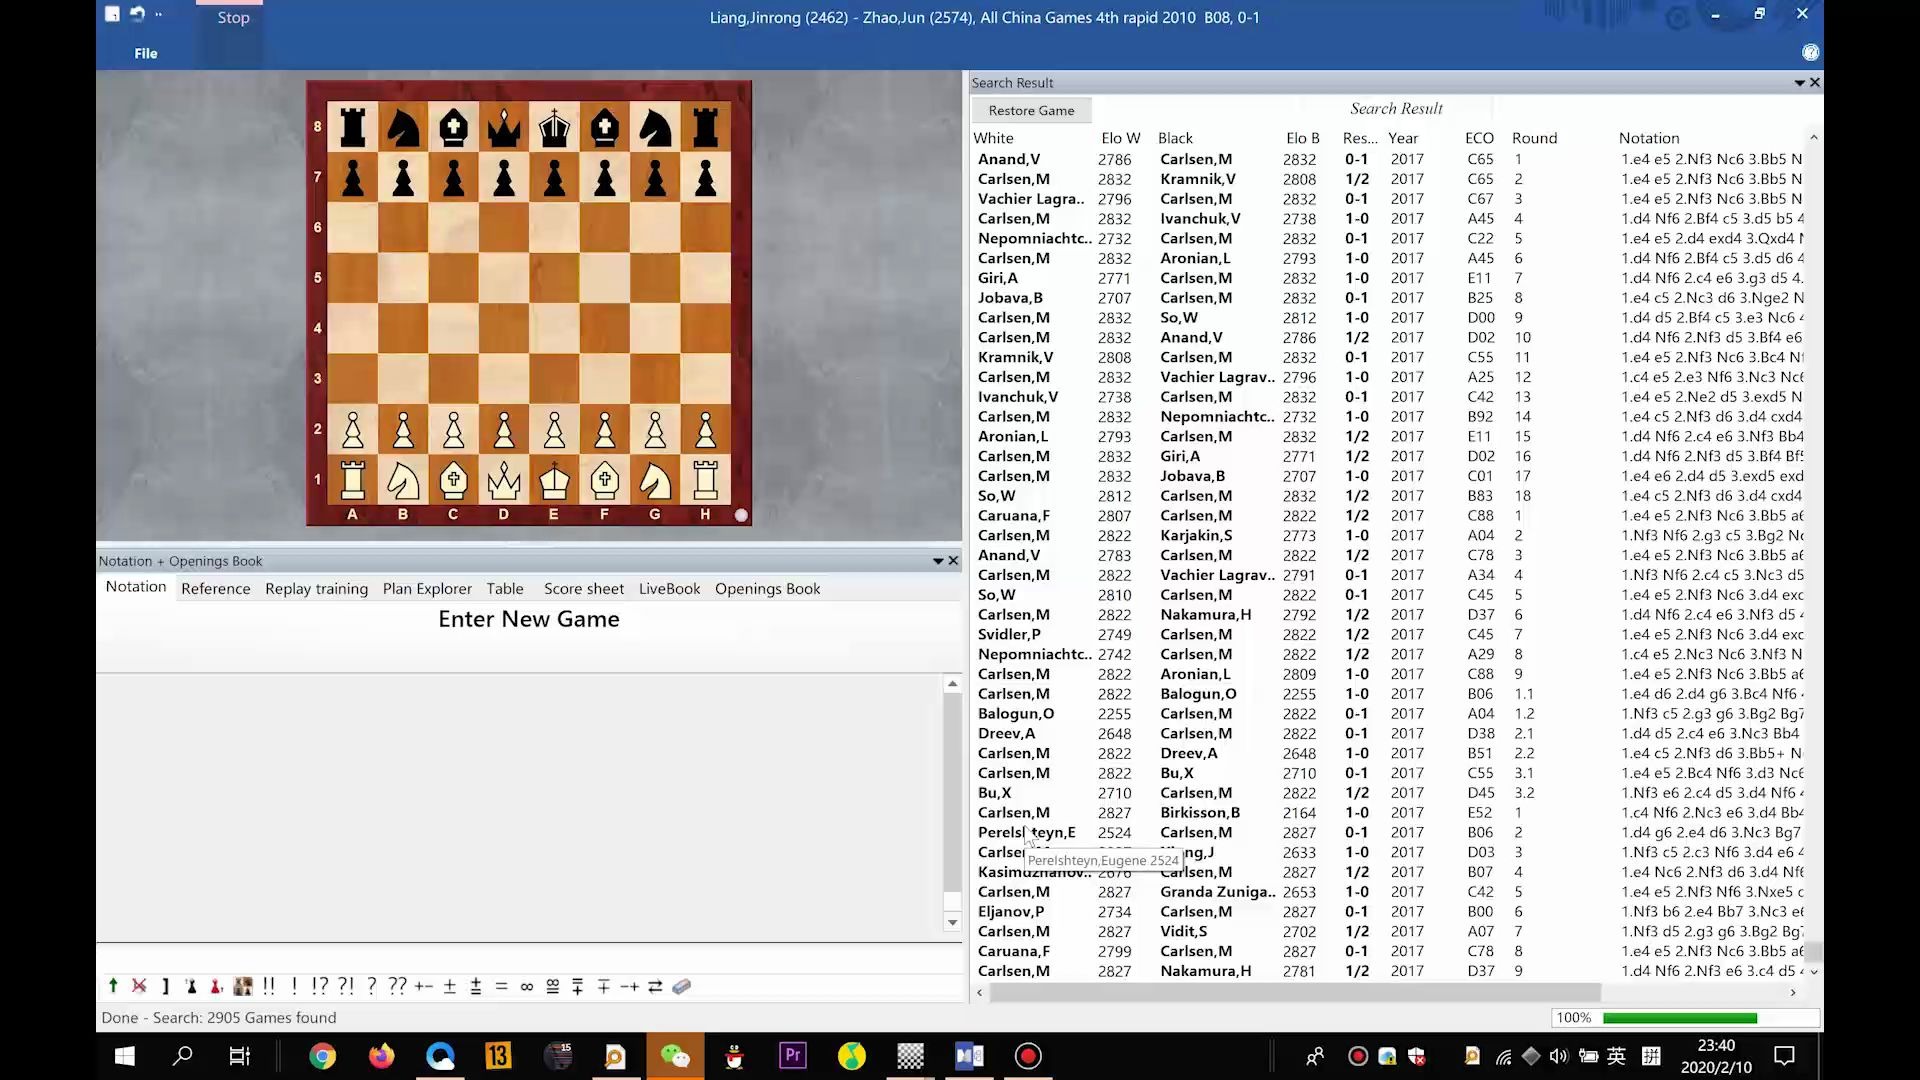
Task: Click the green up-arrow promote variation icon
Action: tap(113, 986)
